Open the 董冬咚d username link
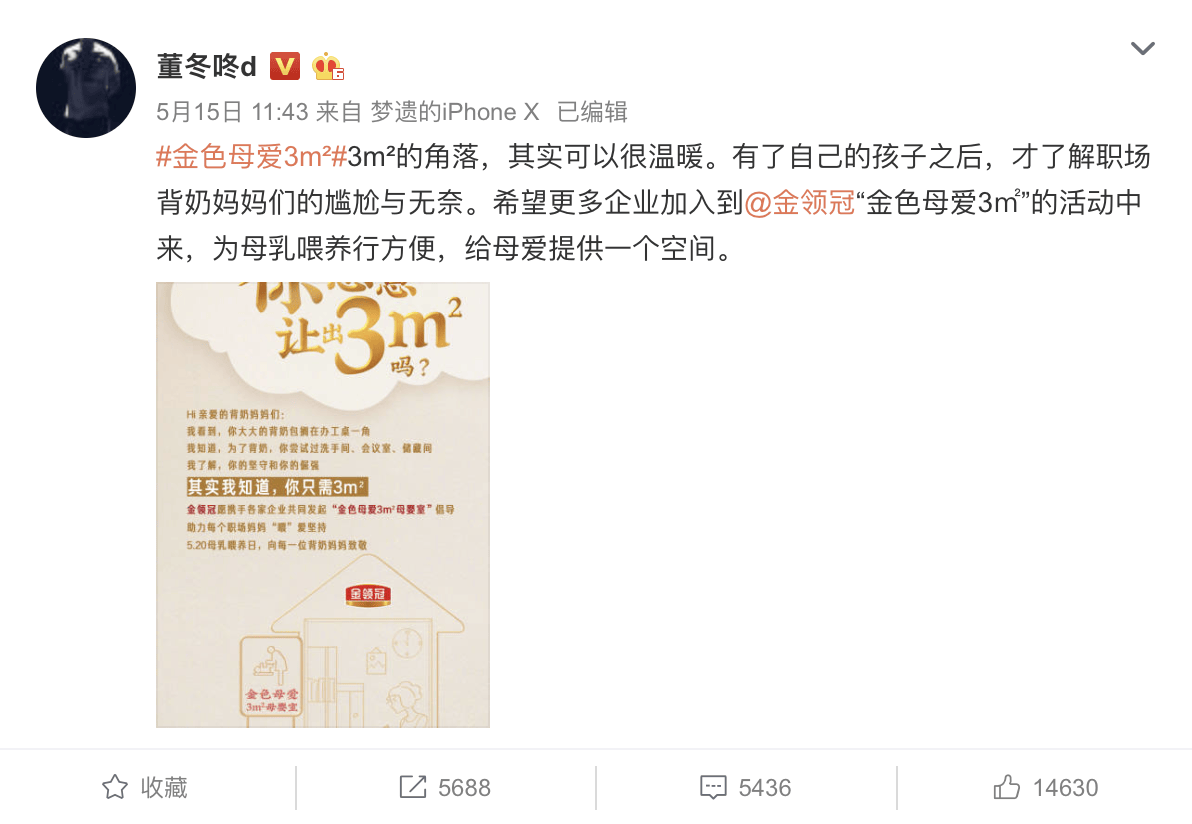The width and height of the screenshot is (1192, 824). coord(206,67)
